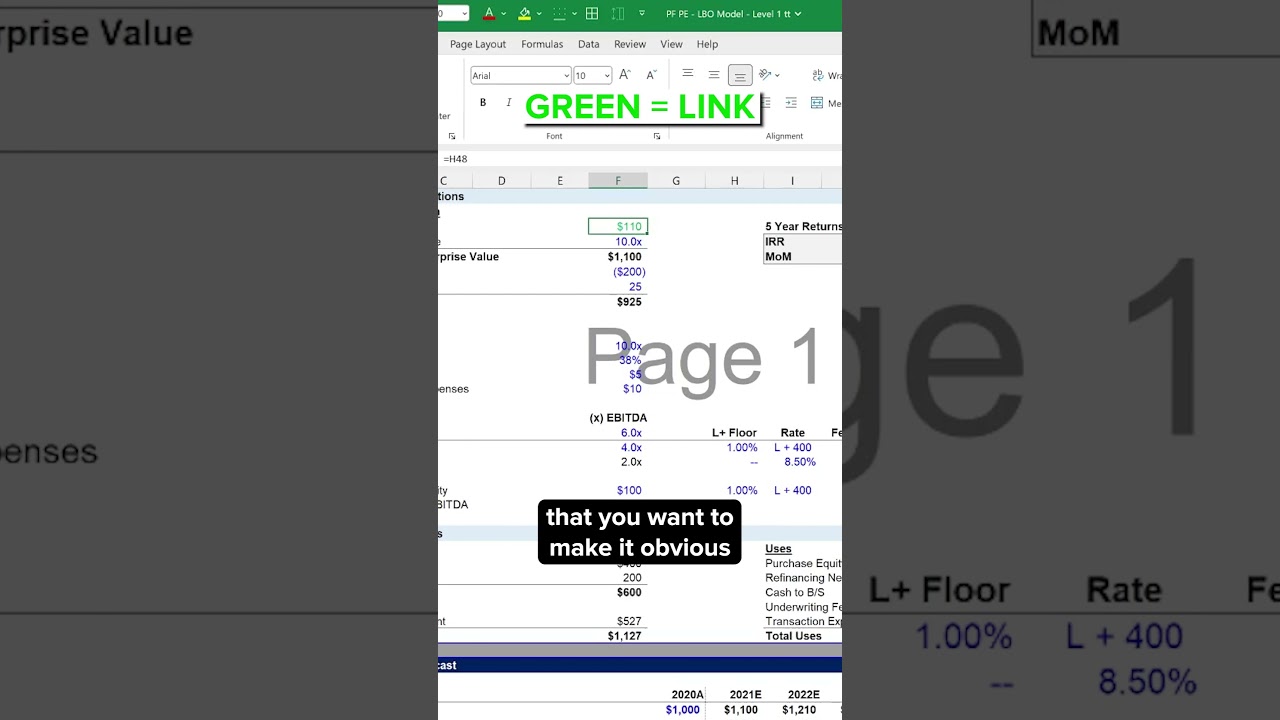Click the autofit column width icon

(x=618, y=14)
